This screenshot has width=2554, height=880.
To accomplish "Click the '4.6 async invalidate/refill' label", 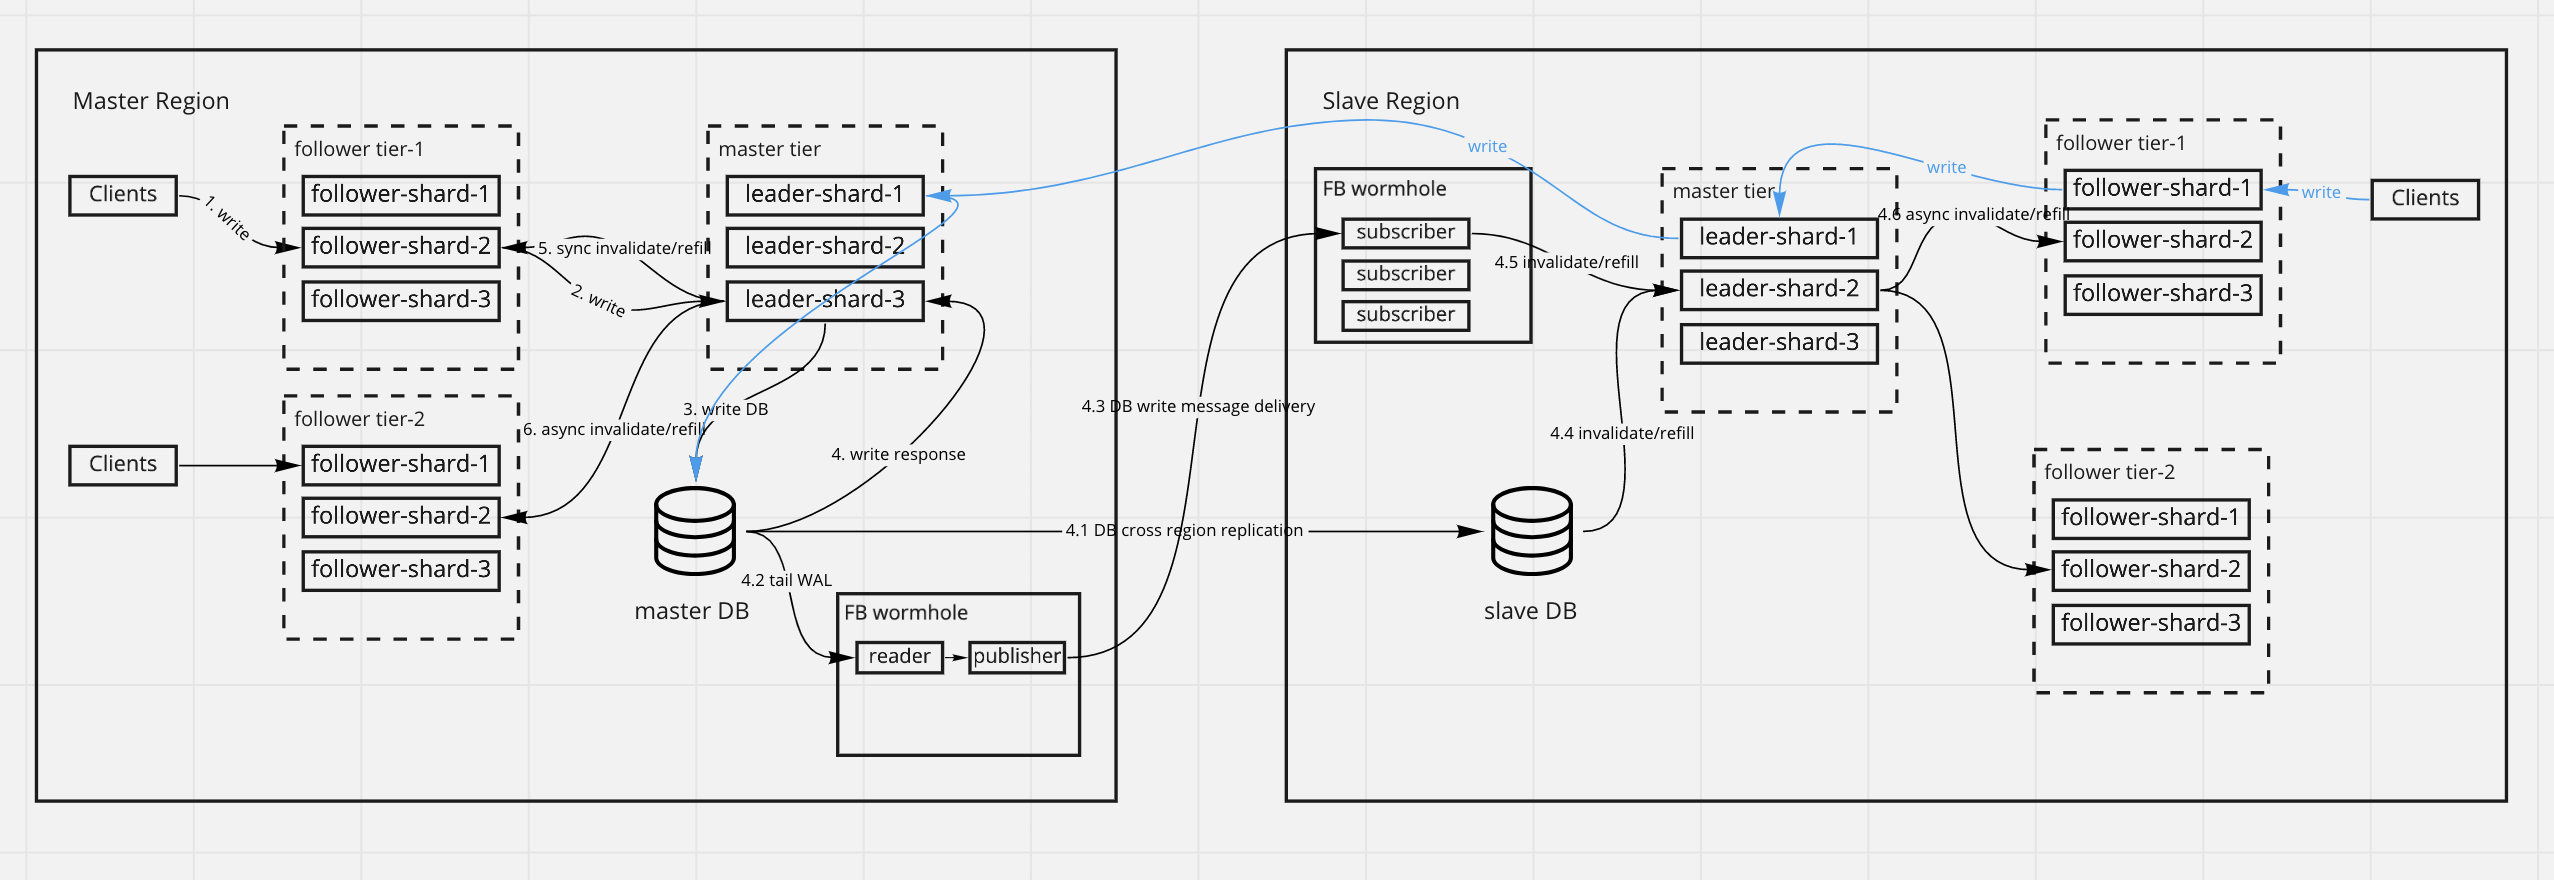I will (1973, 215).
